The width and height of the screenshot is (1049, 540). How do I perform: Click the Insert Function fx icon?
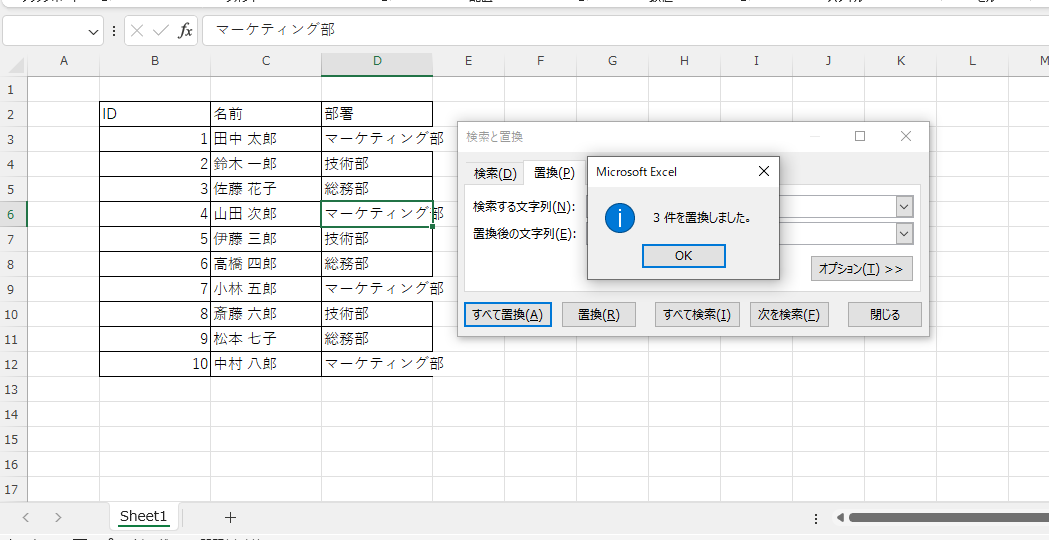[x=185, y=31]
